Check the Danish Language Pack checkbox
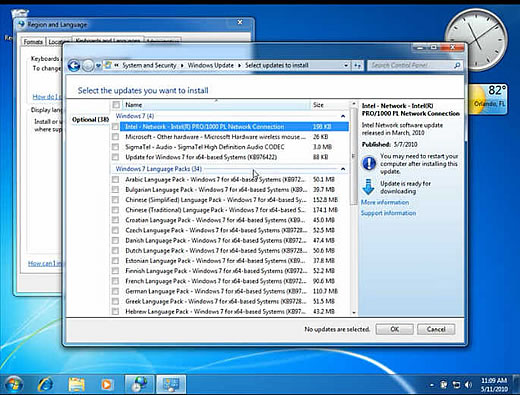520x395 pixels. tap(115, 240)
